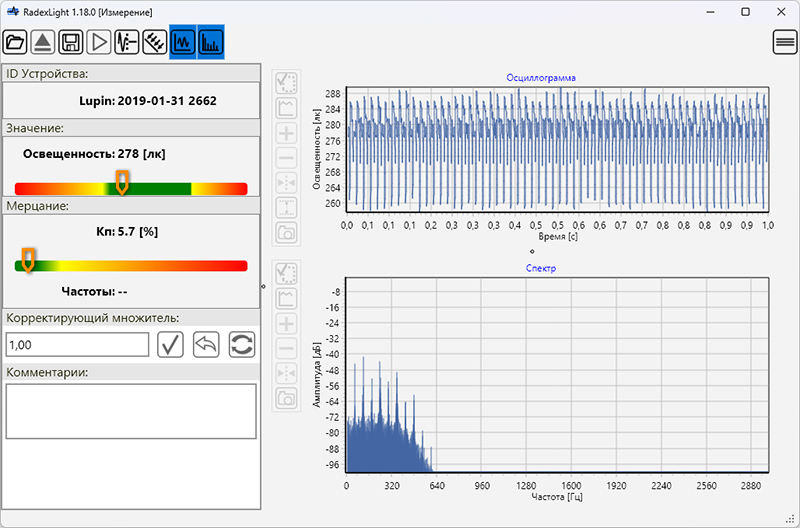Start measurement with the play button
The image size is (800, 528).
coord(99,42)
